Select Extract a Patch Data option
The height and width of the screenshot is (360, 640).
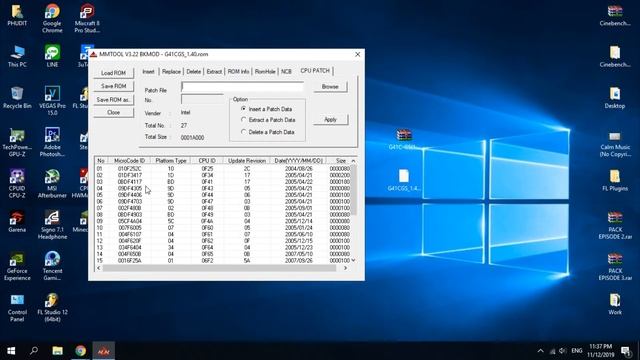268,120
